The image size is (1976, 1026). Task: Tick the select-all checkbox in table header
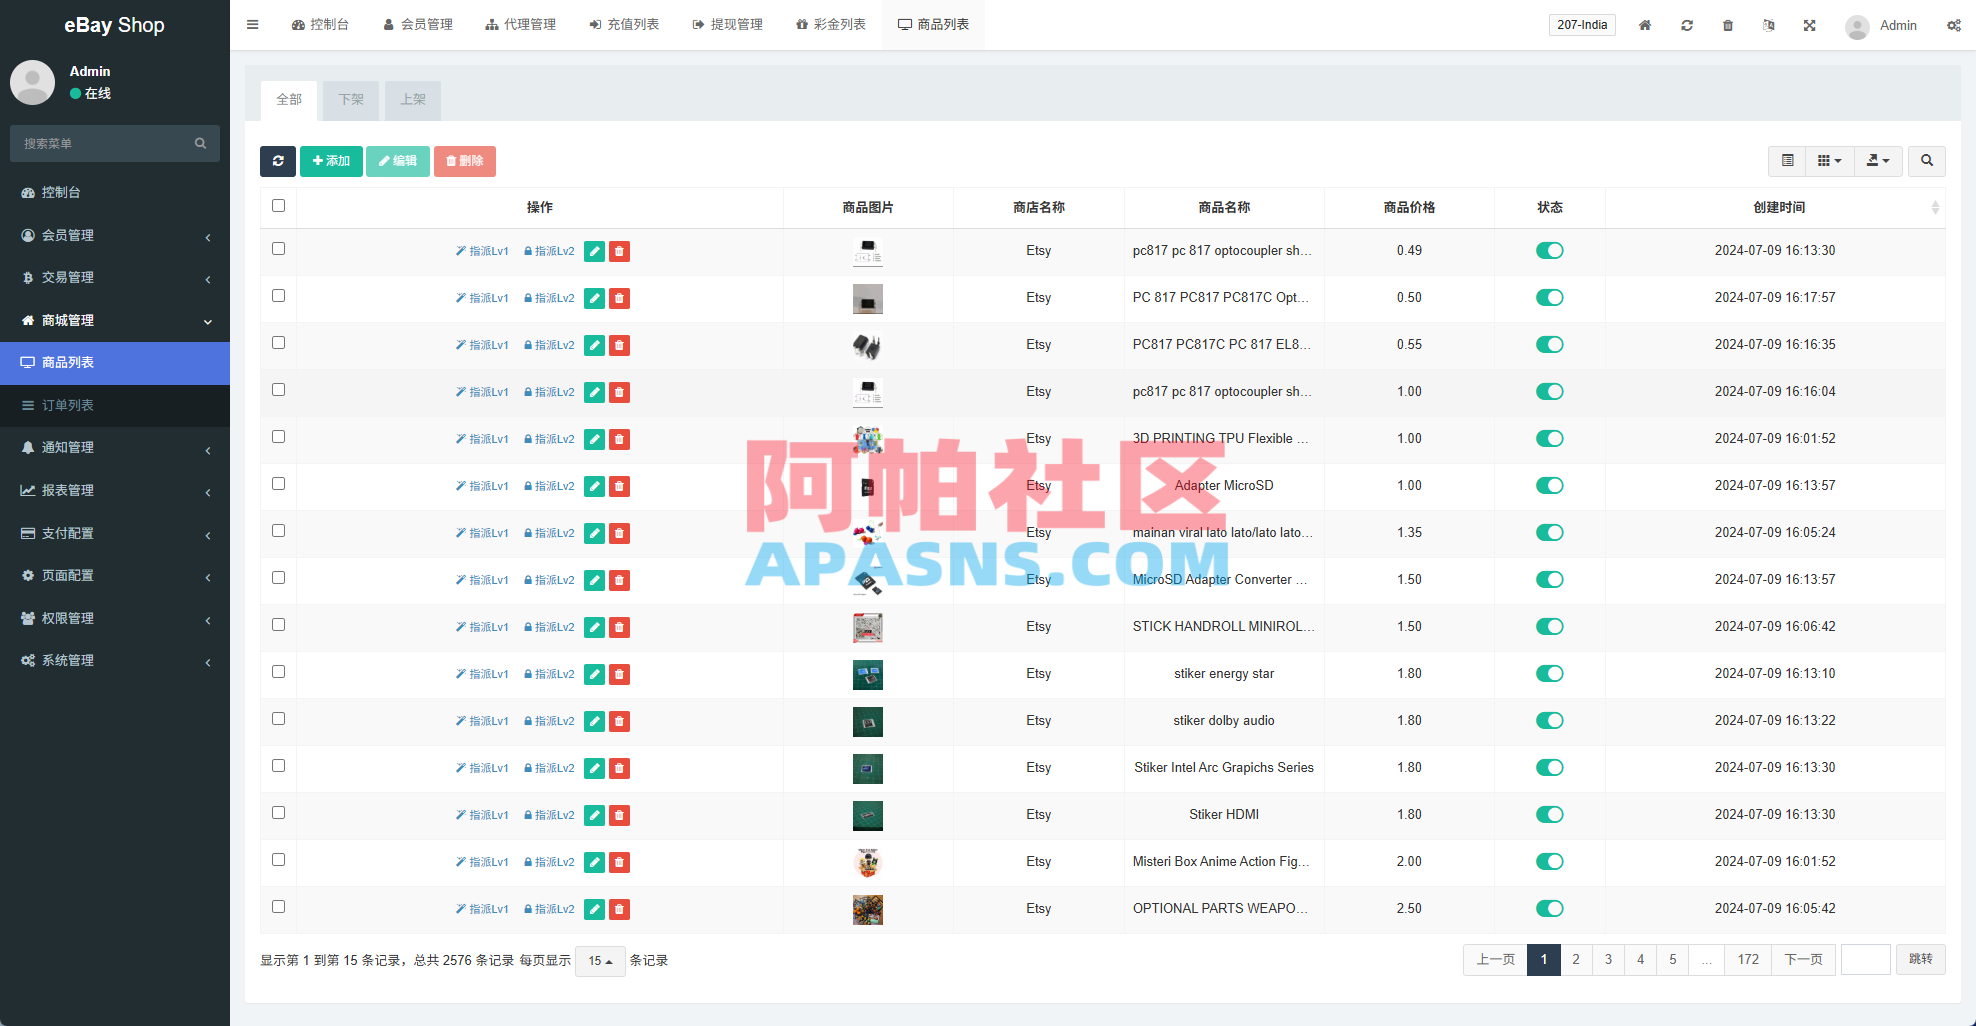(x=278, y=206)
